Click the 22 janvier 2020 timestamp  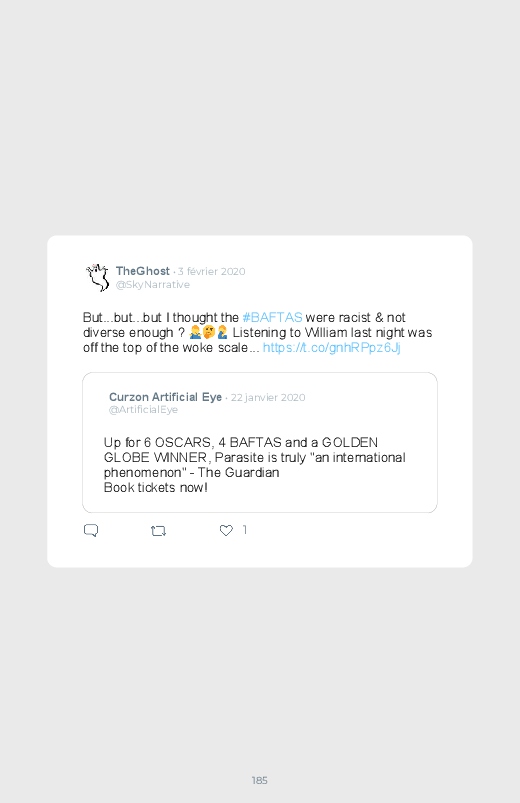click(268, 397)
